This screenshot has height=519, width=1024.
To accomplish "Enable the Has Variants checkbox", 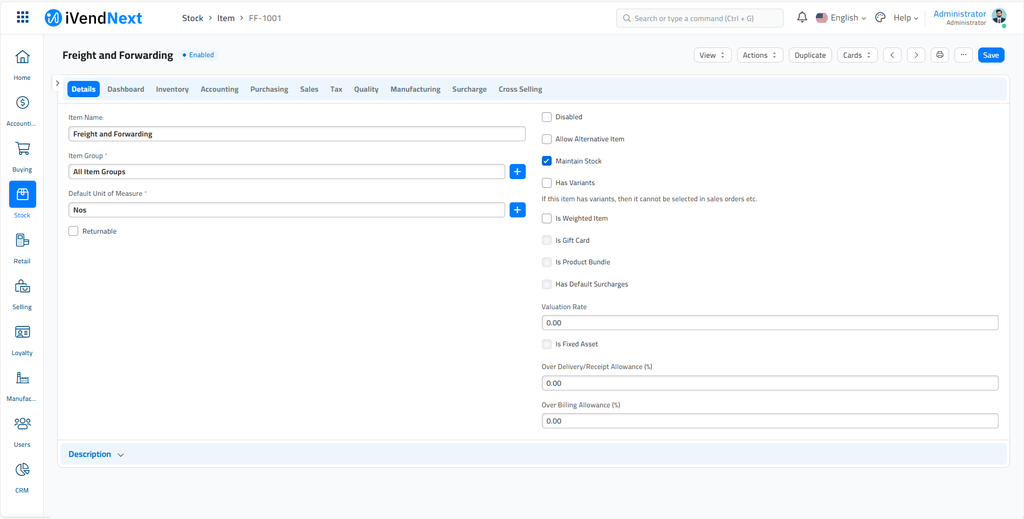I will (x=547, y=183).
